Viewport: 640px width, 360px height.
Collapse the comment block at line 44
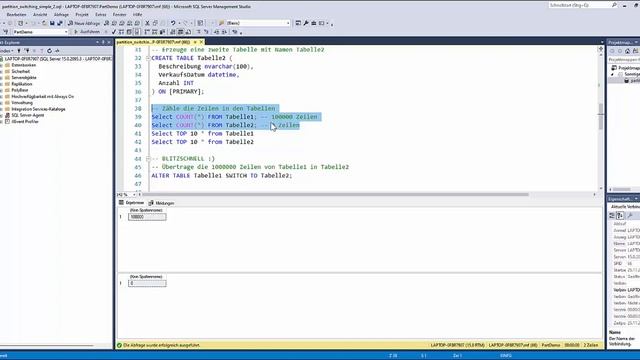(x=148, y=159)
